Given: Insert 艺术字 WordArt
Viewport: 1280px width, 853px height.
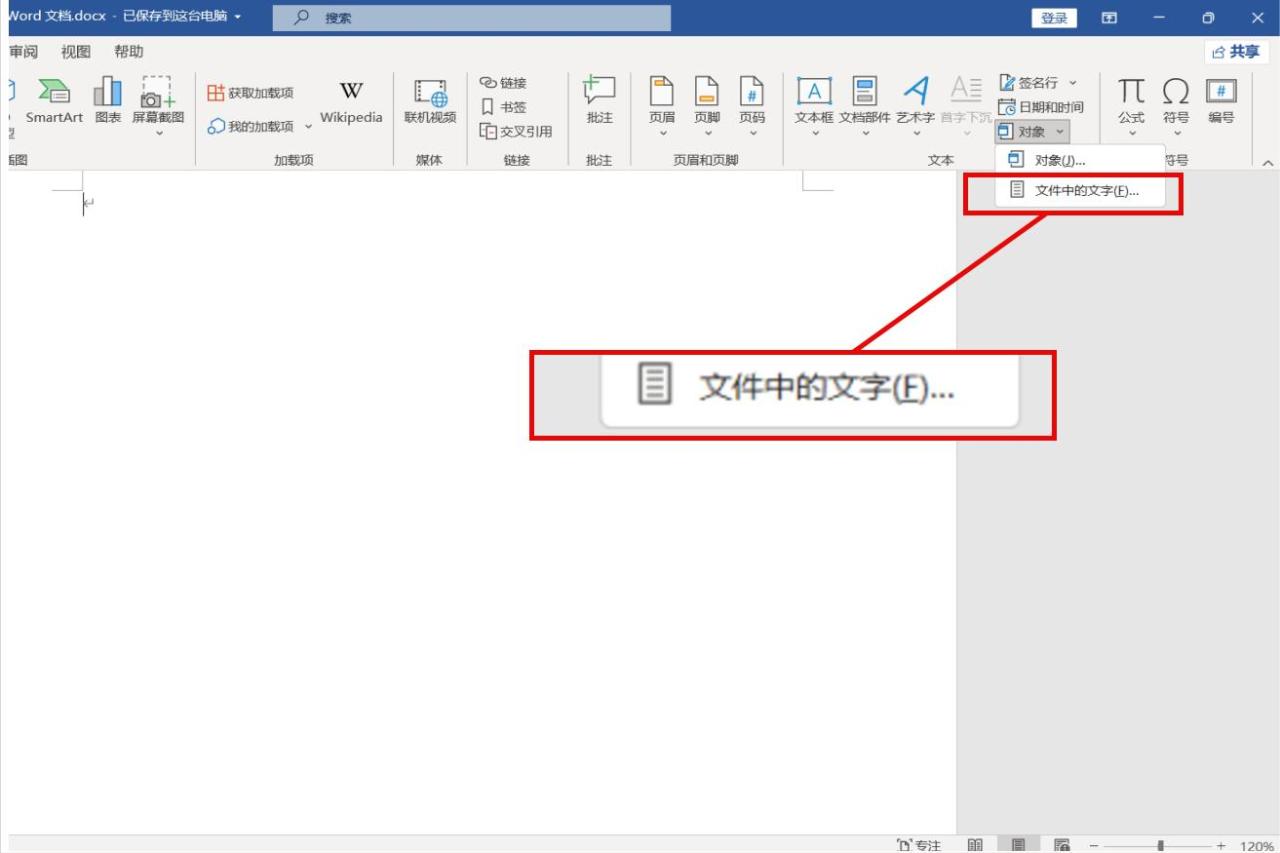Looking at the screenshot, I should coord(916,103).
